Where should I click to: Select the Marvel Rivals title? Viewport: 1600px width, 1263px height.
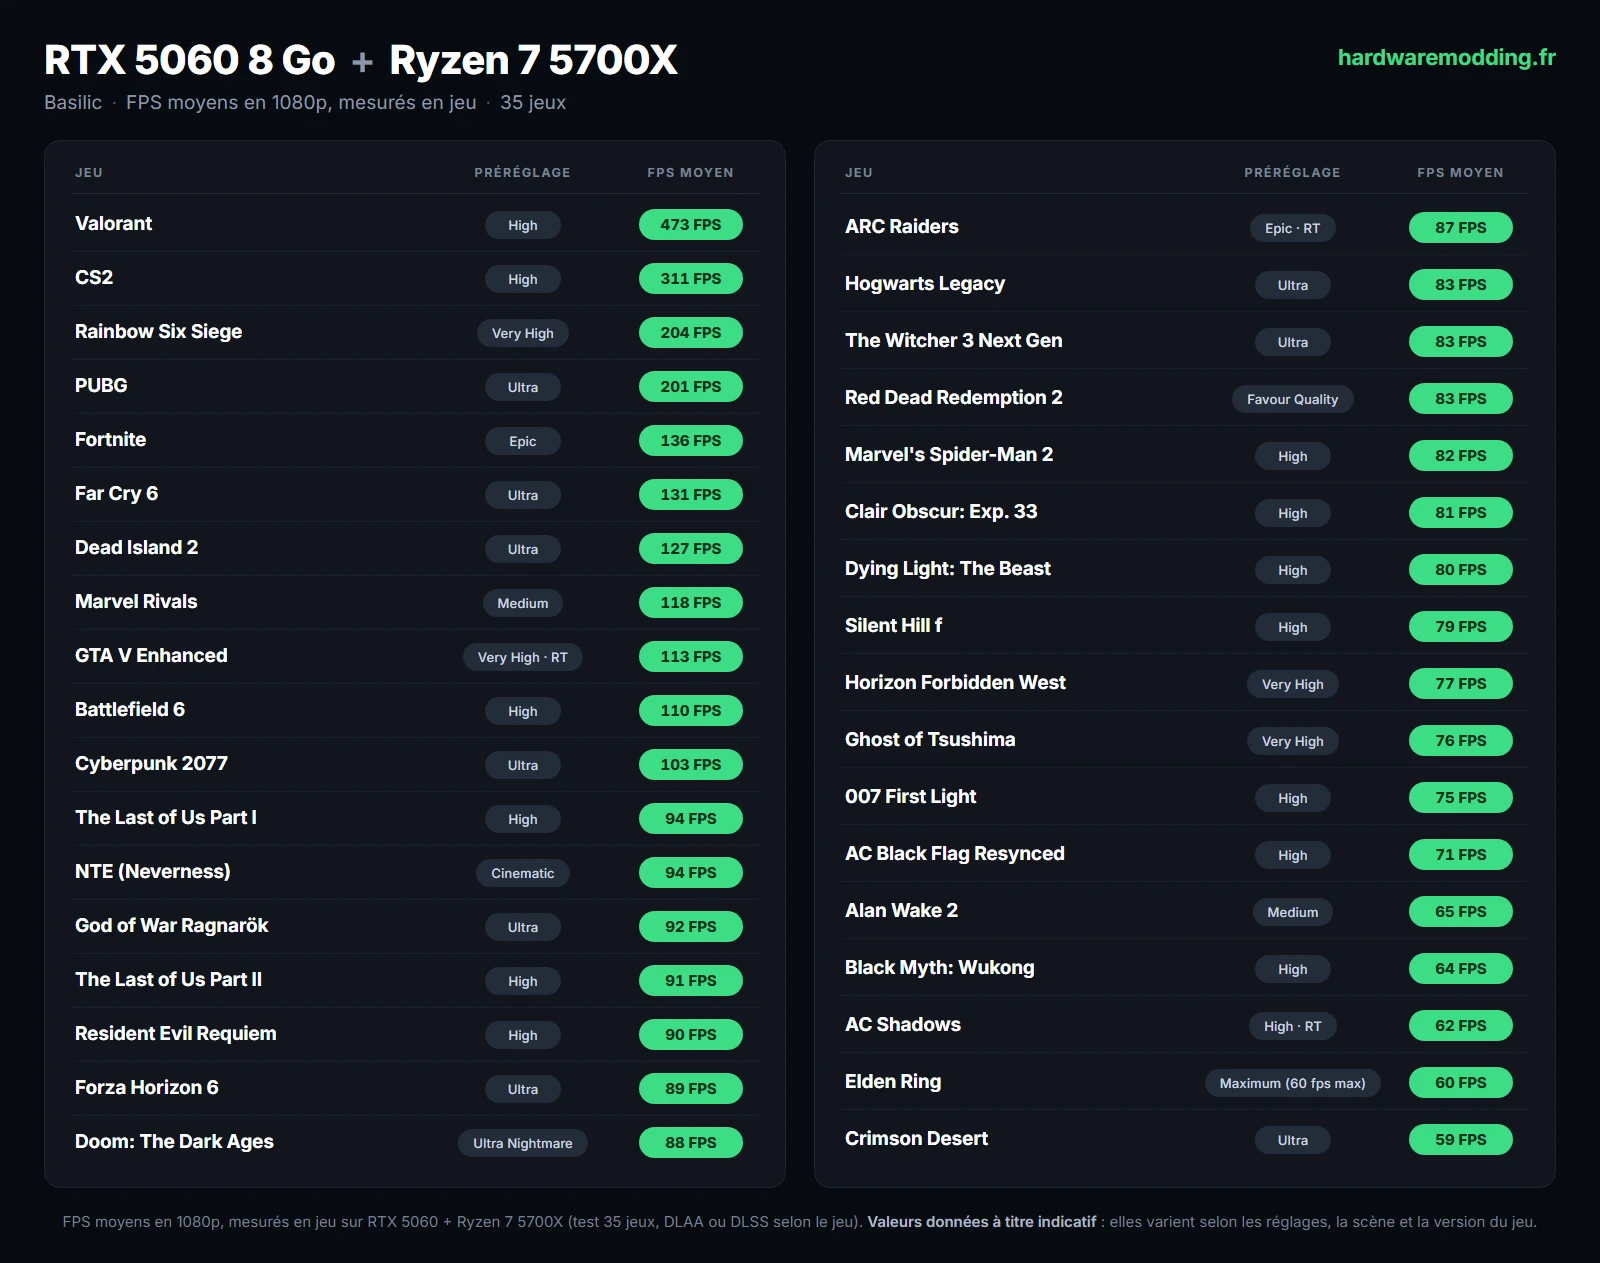tap(136, 602)
